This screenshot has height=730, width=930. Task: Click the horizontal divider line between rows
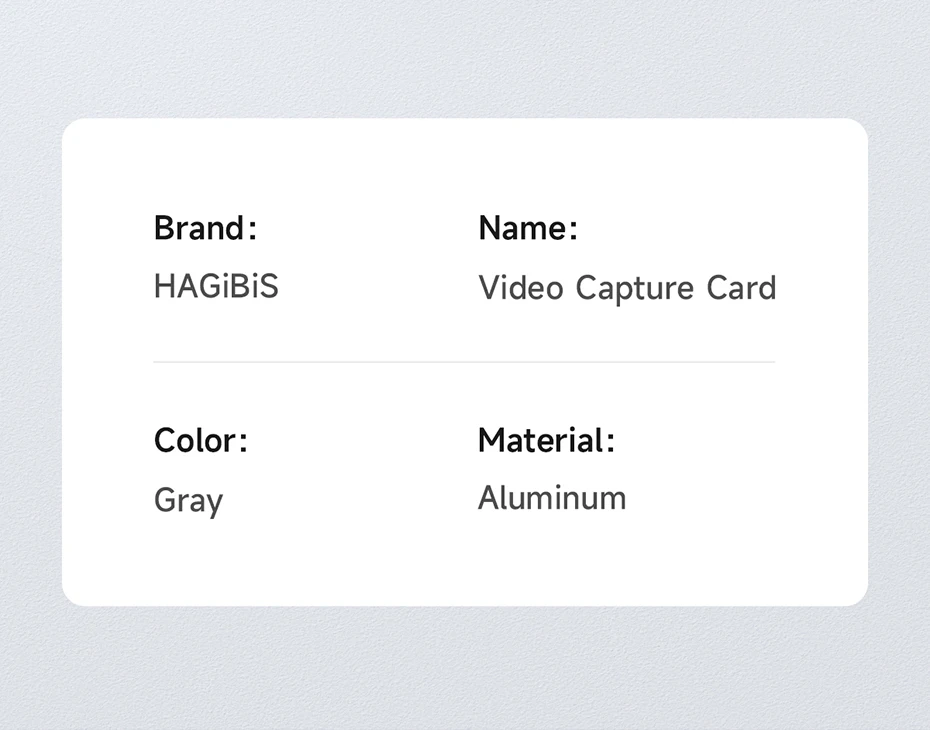464,361
